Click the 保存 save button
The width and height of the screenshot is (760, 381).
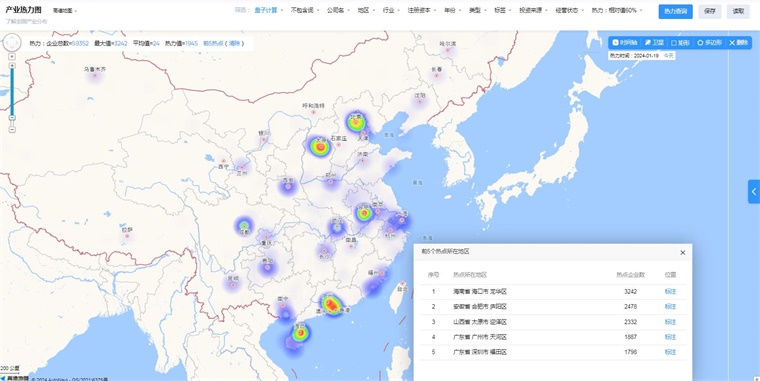click(x=710, y=11)
